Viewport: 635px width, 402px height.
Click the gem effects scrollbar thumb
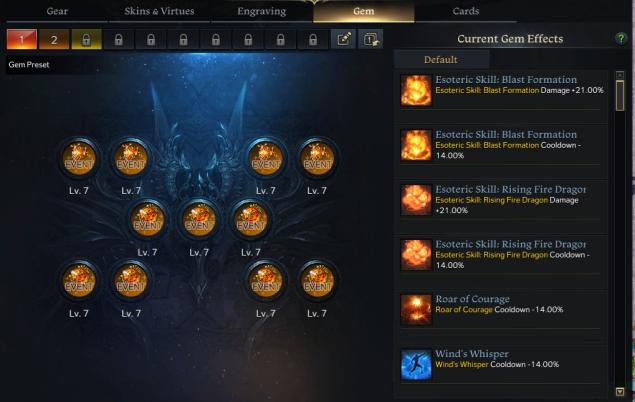620,96
